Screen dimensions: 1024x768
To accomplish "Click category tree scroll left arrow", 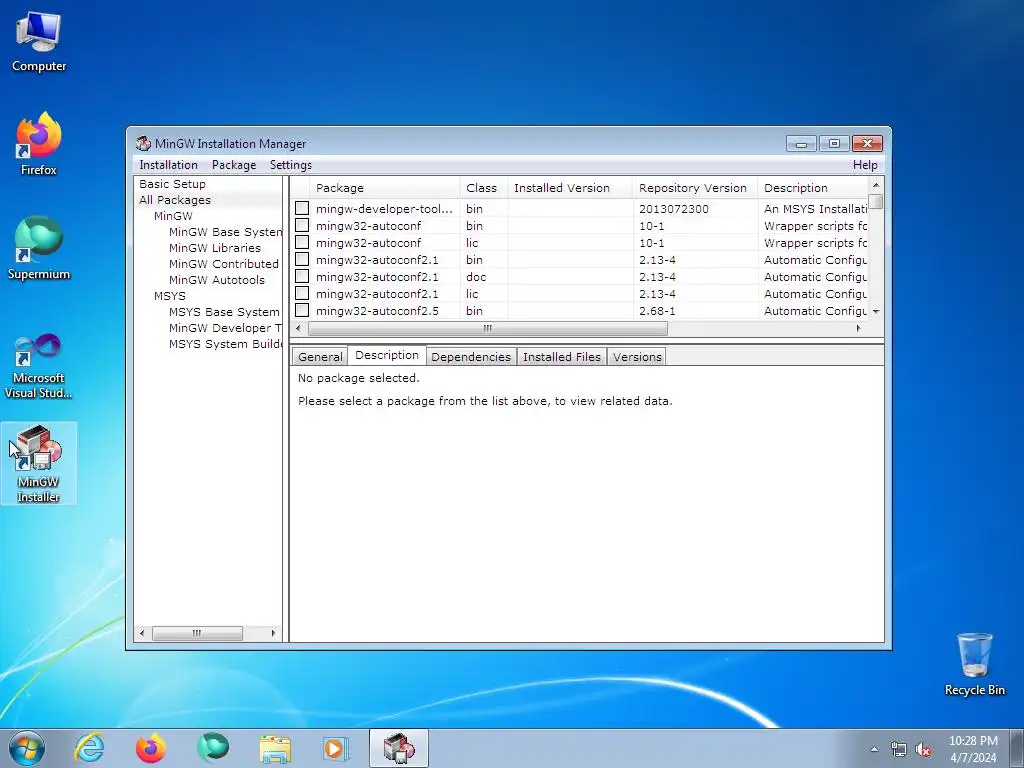I will (142, 633).
